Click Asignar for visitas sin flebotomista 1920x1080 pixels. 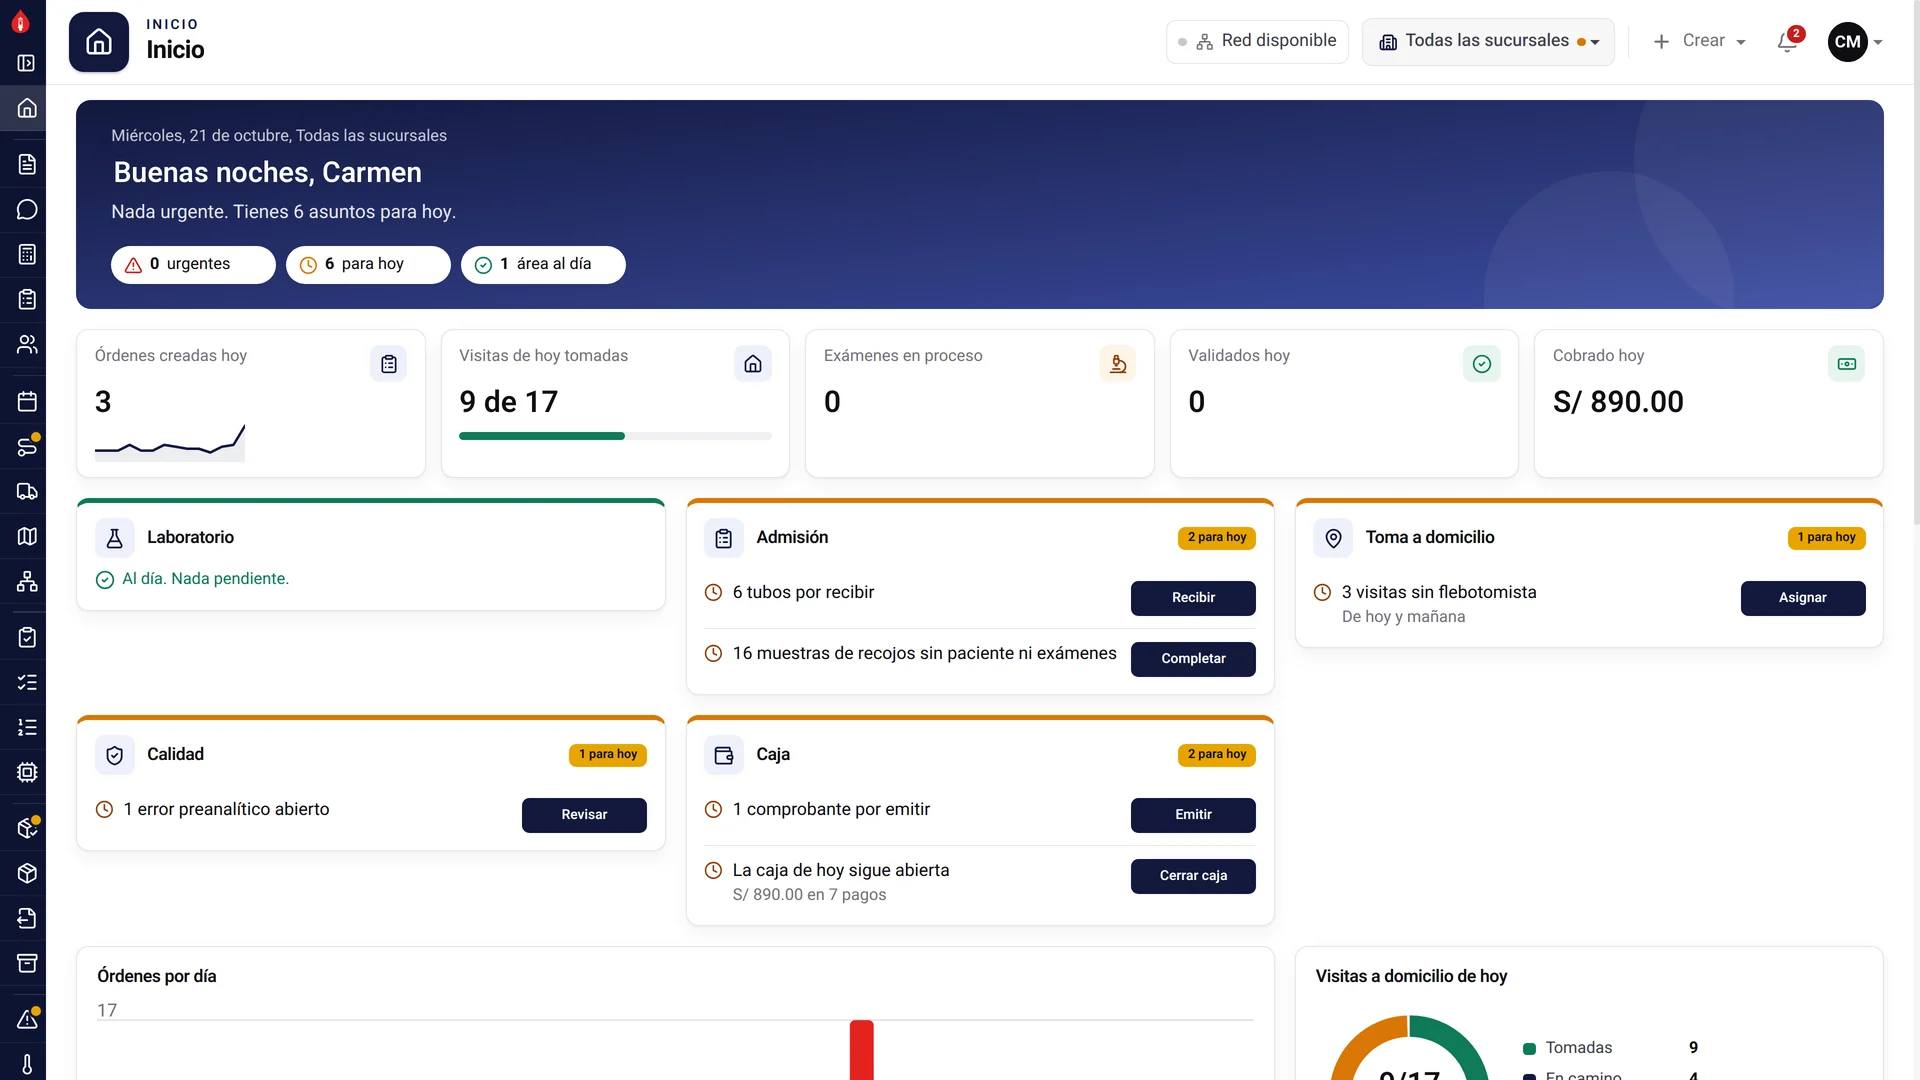click(x=1802, y=597)
